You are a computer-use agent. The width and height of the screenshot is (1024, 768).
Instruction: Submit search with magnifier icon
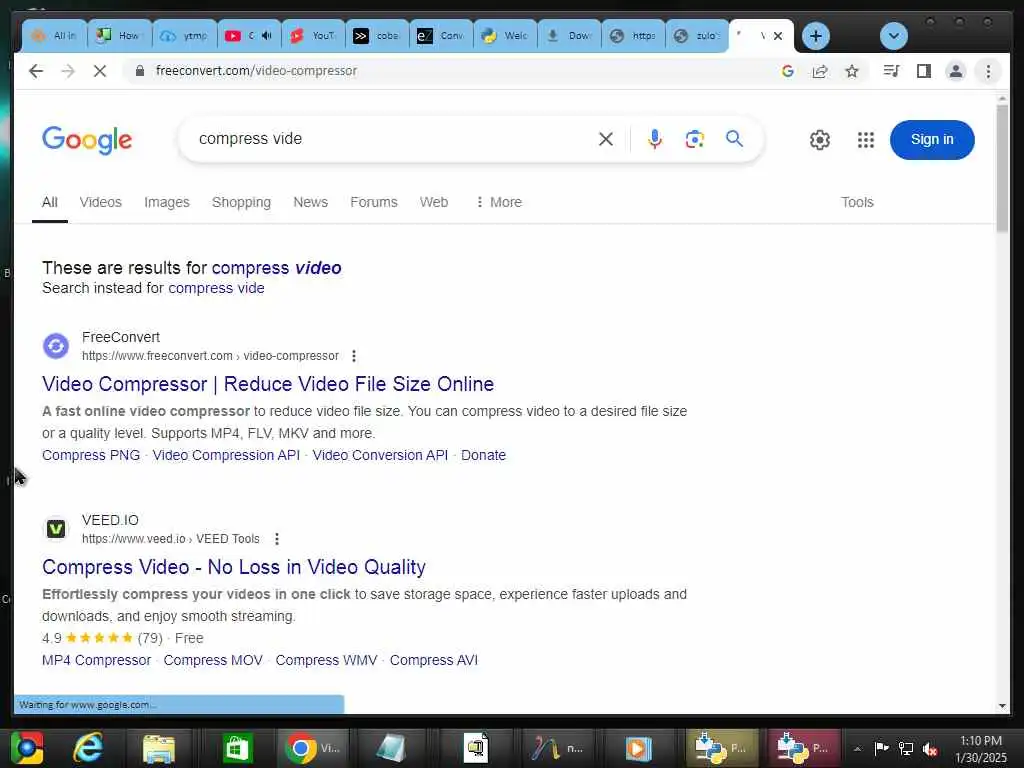734,138
